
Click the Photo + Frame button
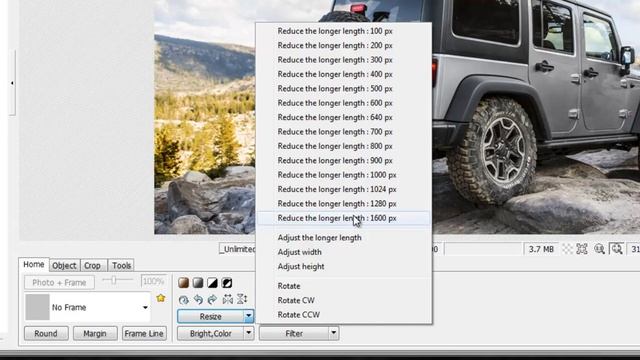click(59, 282)
